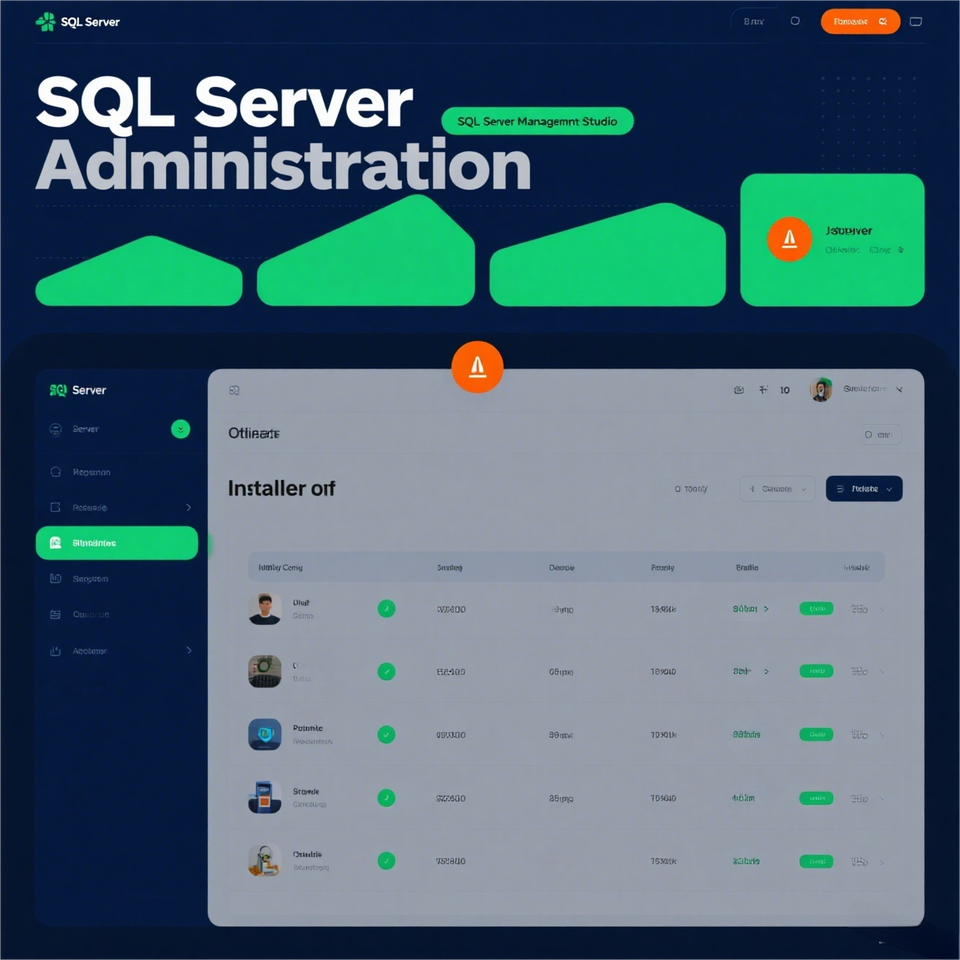
Task: Click the orange button in the top bar
Action: 860,21
